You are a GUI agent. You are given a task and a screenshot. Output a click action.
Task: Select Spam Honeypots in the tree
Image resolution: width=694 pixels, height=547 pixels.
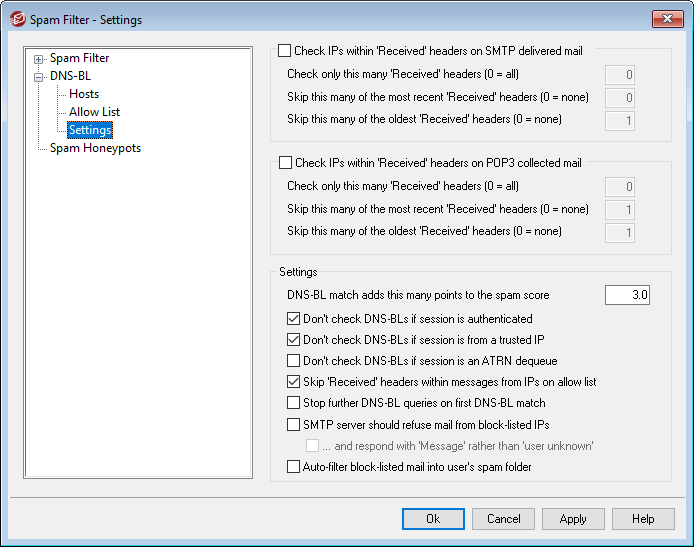[95, 148]
